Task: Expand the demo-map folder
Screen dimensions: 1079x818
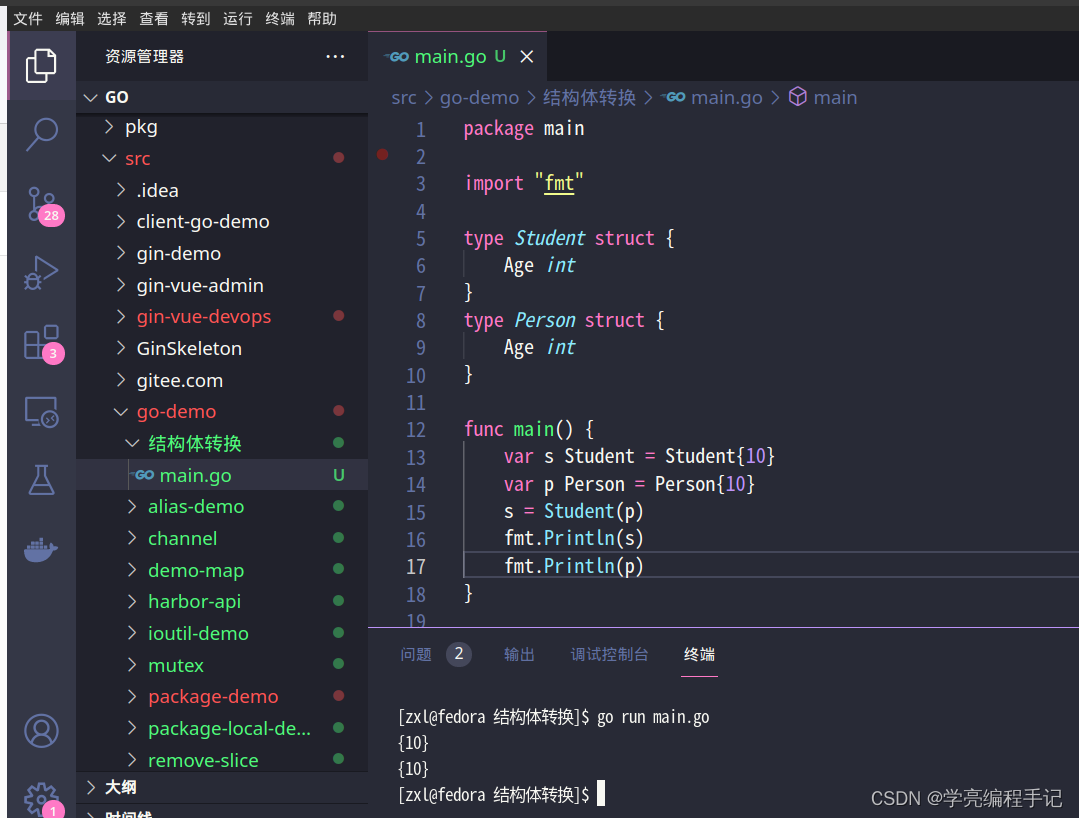Action: pos(132,570)
